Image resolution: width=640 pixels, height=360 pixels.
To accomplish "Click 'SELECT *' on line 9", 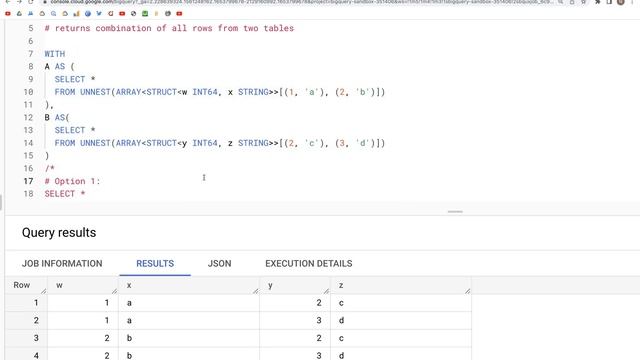I will point(75,79).
